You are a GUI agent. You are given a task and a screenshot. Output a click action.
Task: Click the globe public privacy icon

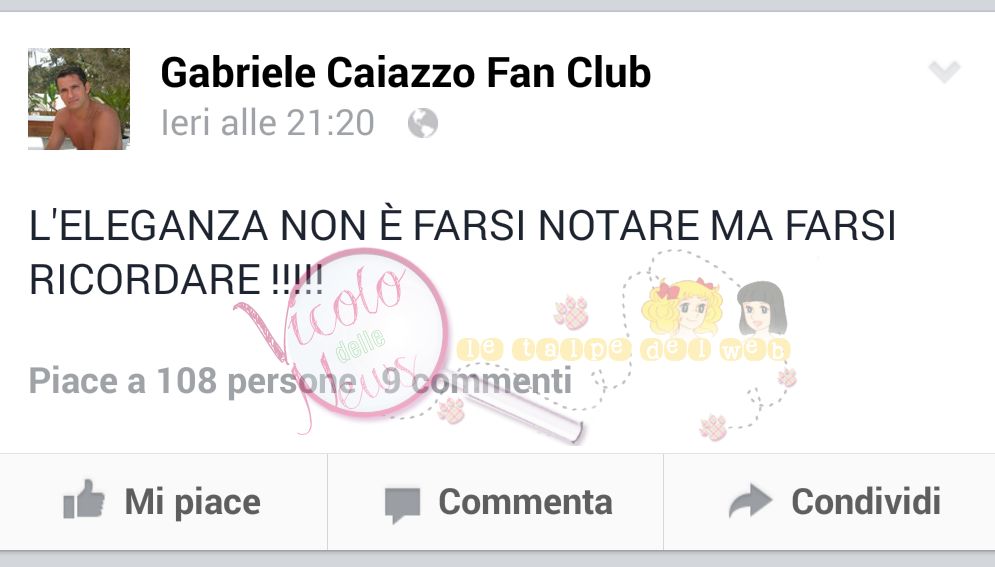423,123
